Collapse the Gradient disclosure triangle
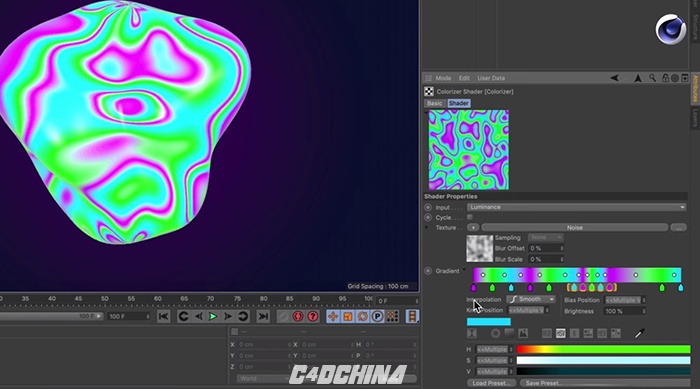The width and height of the screenshot is (700, 389). click(x=464, y=270)
